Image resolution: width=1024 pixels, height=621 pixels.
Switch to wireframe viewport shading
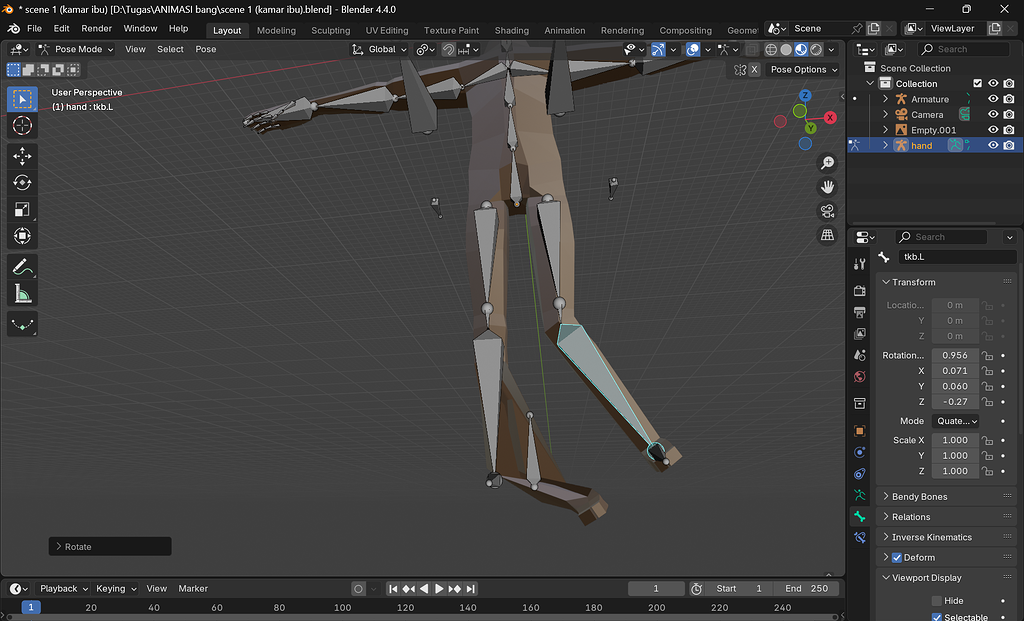[x=771, y=50]
